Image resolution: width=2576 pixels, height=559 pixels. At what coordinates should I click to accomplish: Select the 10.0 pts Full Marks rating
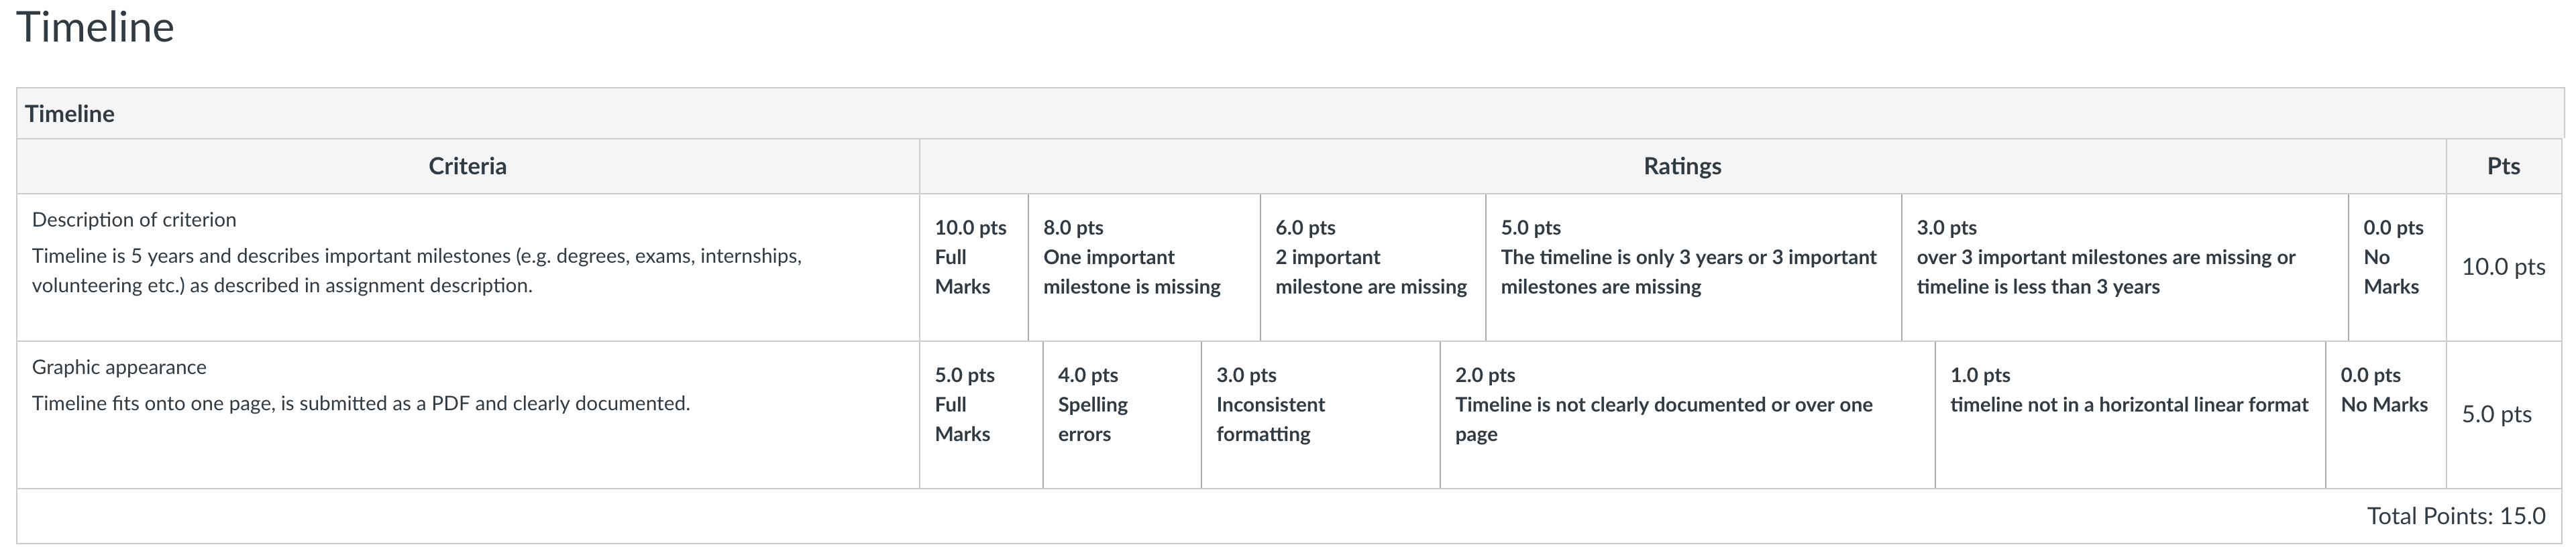(x=973, y=267)
